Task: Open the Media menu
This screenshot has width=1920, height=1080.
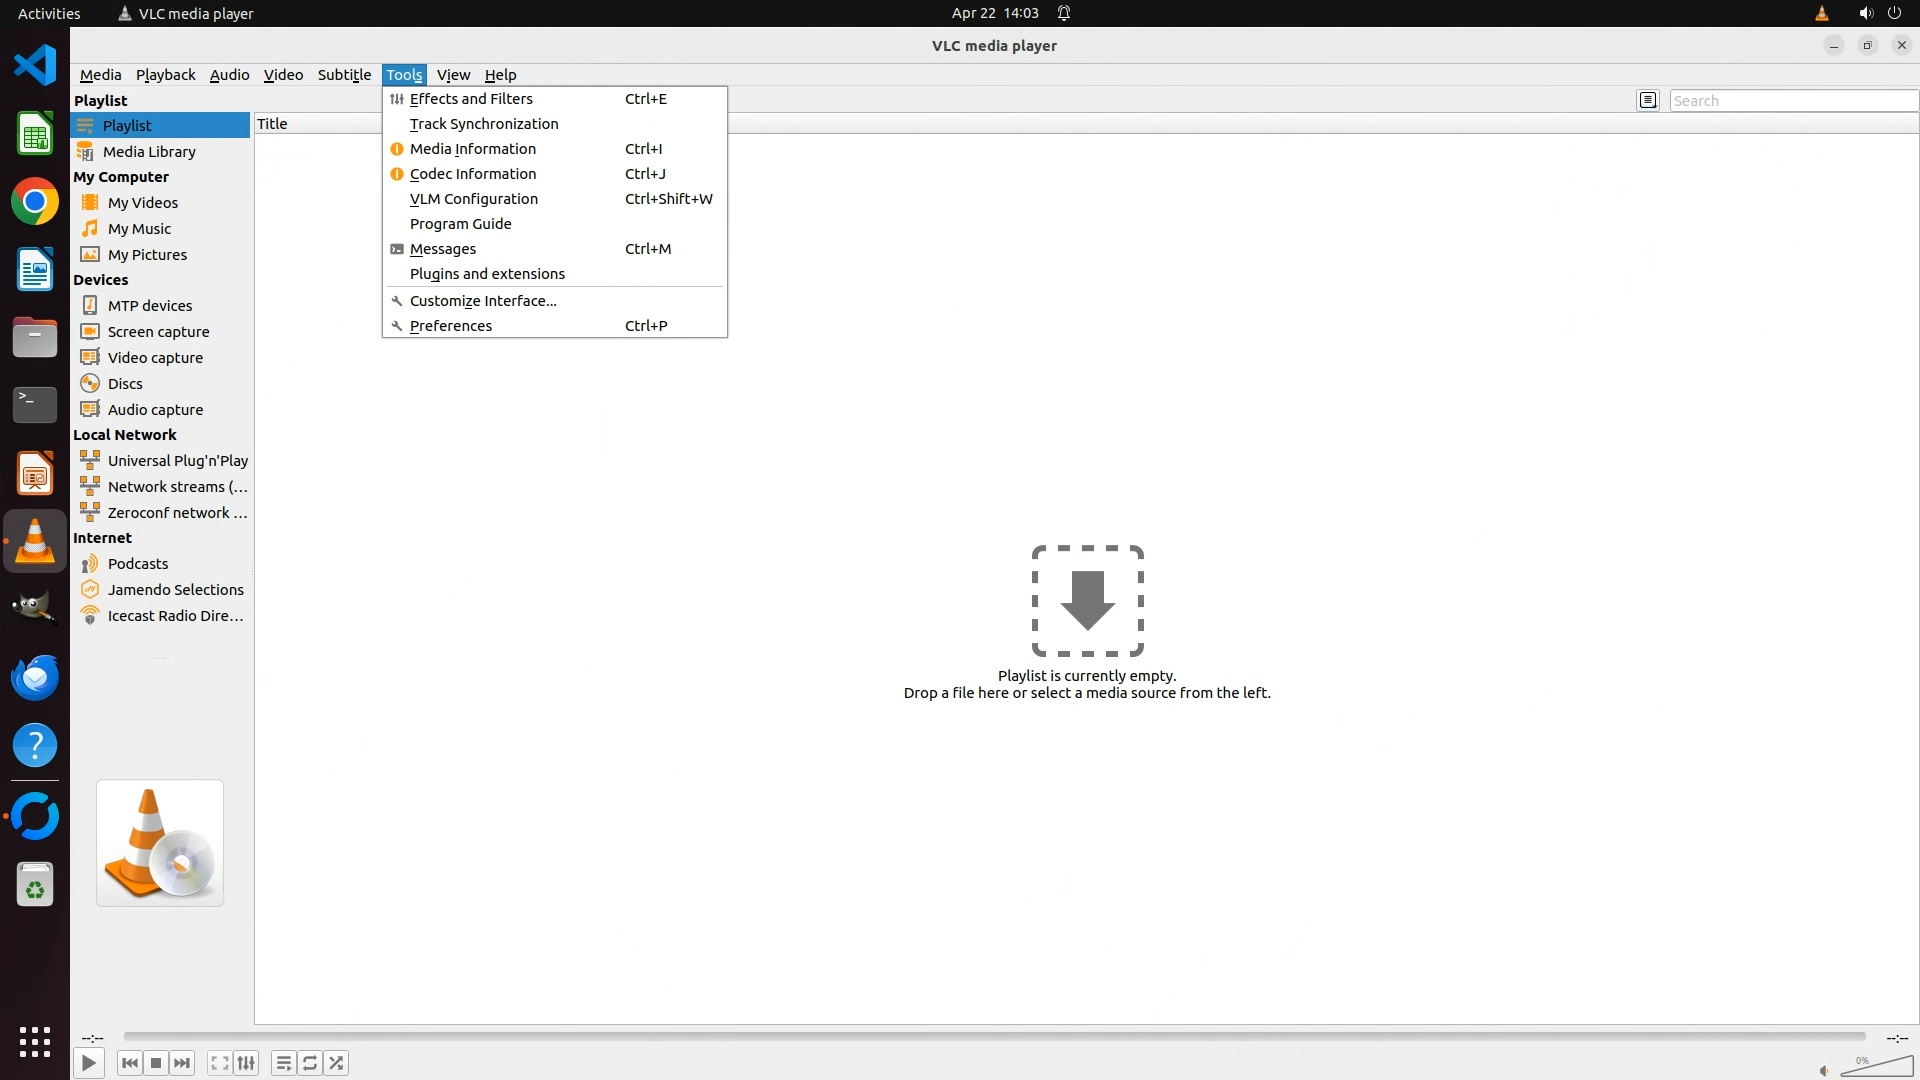Action: (100, 75)
